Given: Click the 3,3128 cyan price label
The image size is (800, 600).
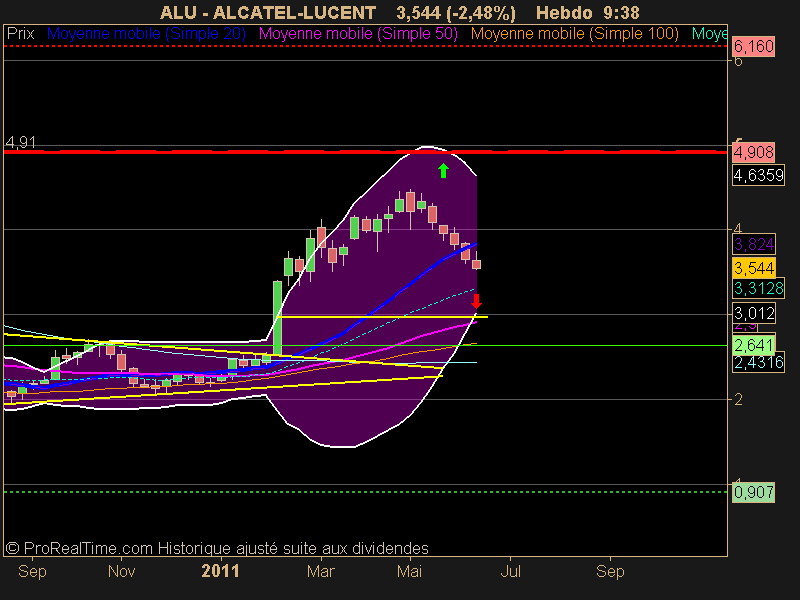Looking at the screenshot, I should click(x=758, y=288).
